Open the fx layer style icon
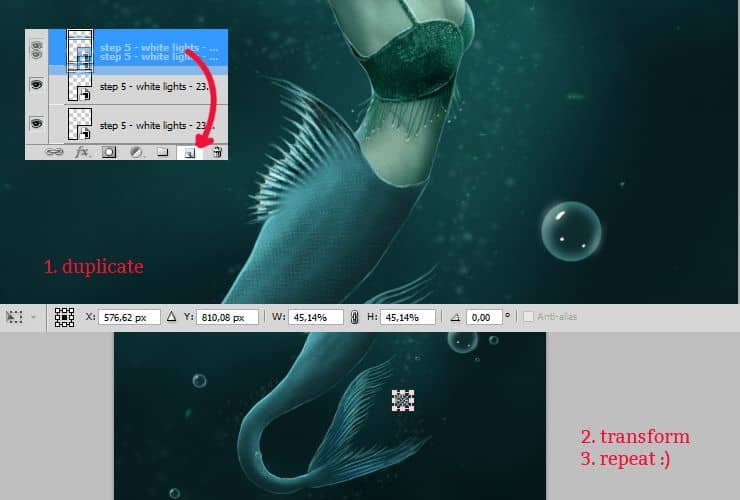740x500 pixels. (82, 152)
